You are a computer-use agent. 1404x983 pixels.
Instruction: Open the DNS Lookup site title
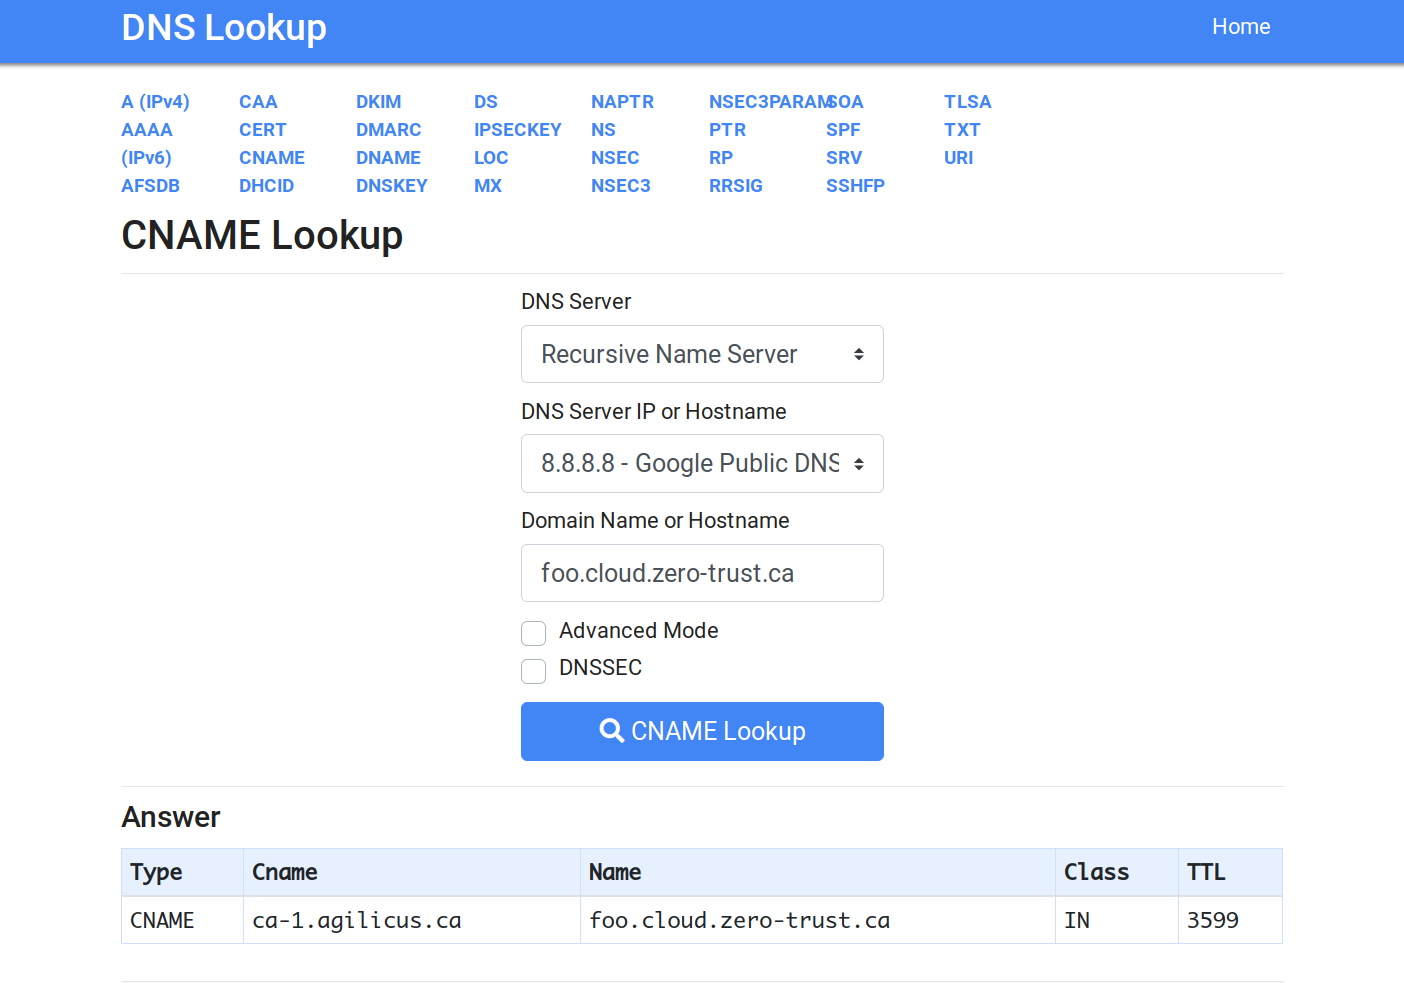click(x=224, y=28)
